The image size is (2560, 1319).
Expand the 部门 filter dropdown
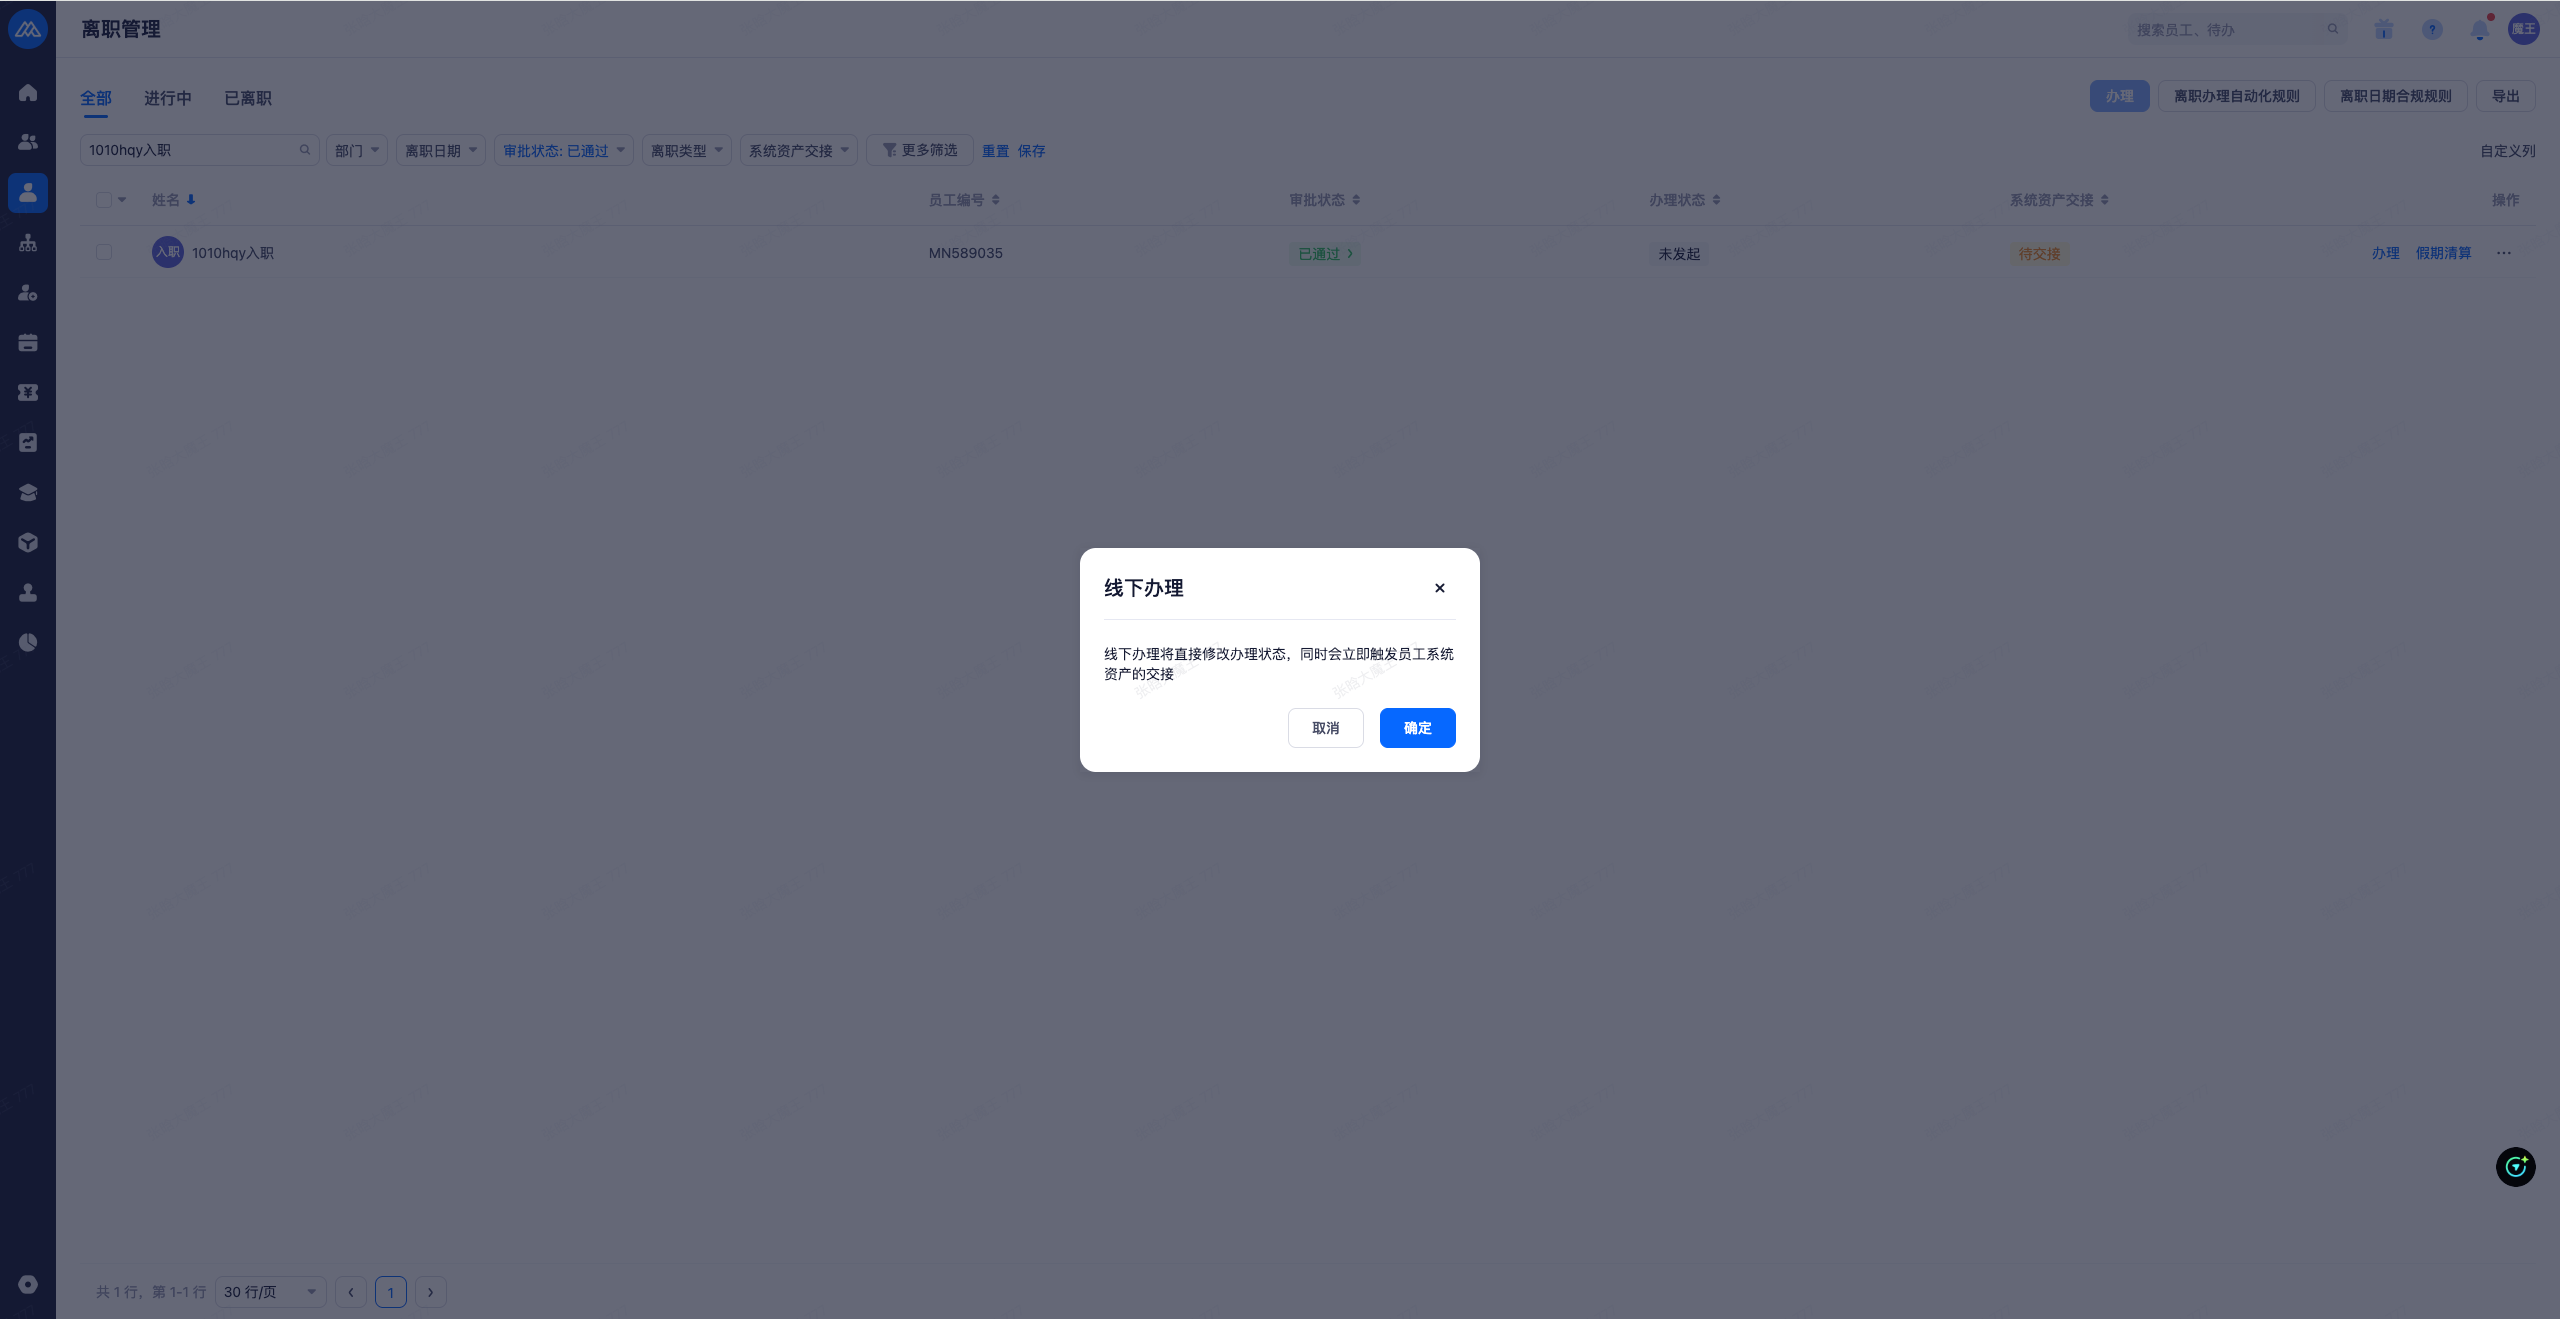(x=357, y=151)
